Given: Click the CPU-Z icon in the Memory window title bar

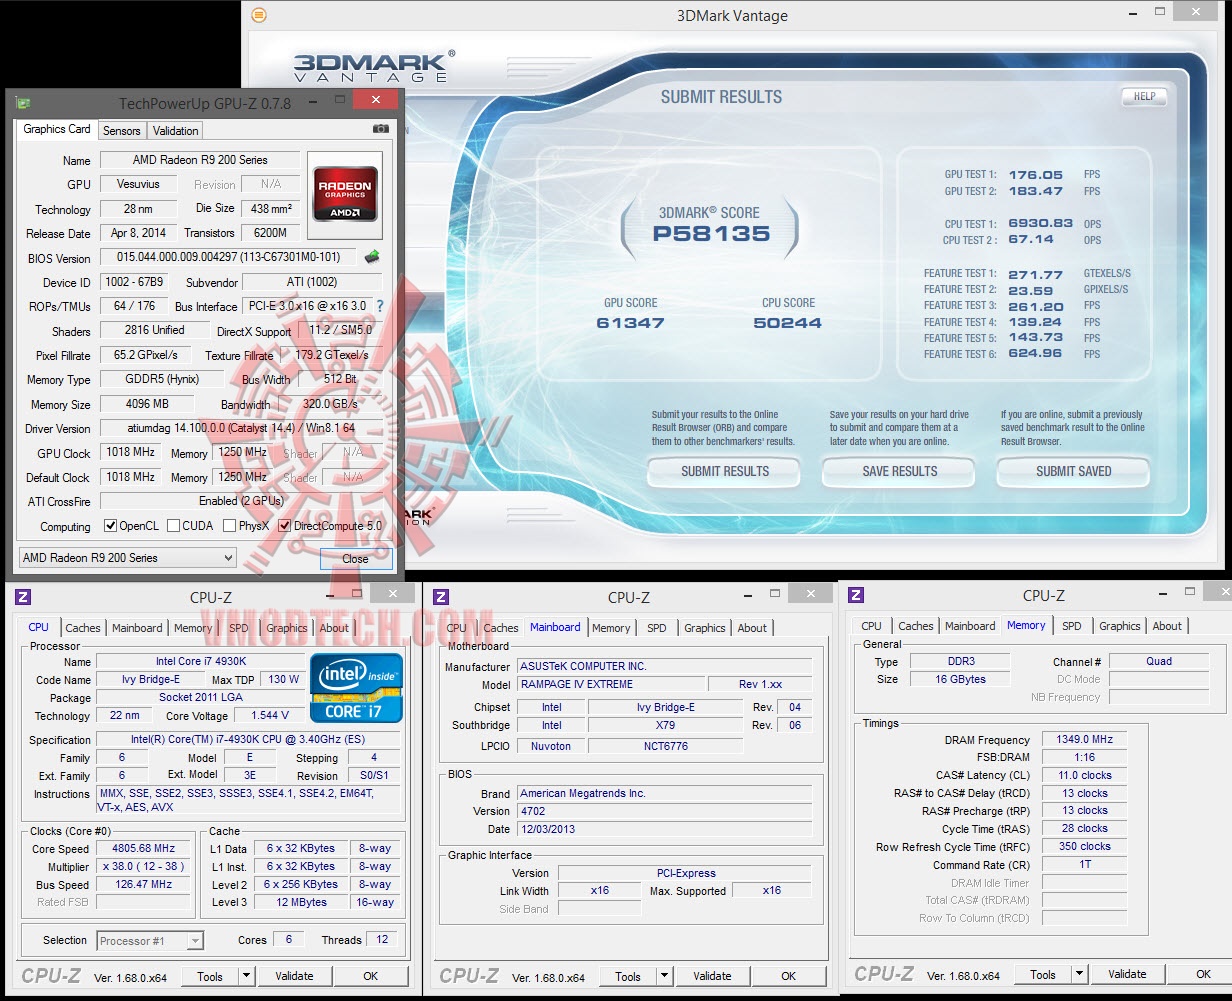Looking at the screenshot, I should coord(856,595).
